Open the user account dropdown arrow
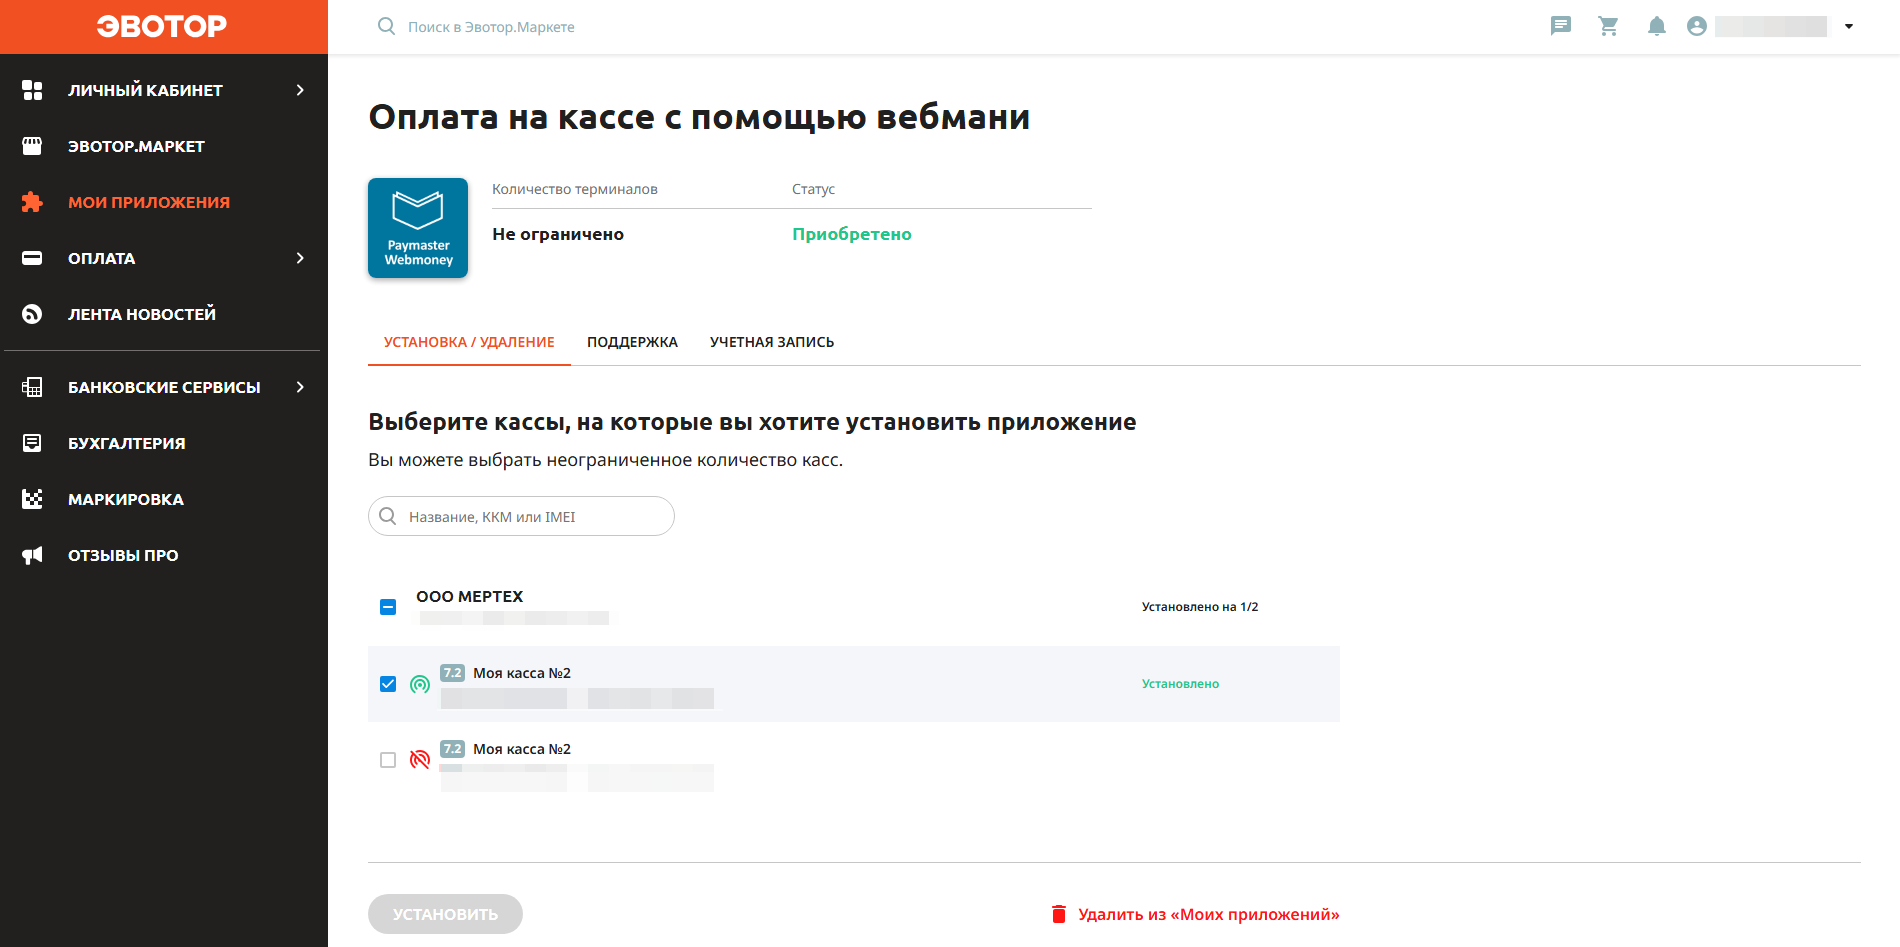This screenshot has width=1900, height=947. coord(1849,26)
